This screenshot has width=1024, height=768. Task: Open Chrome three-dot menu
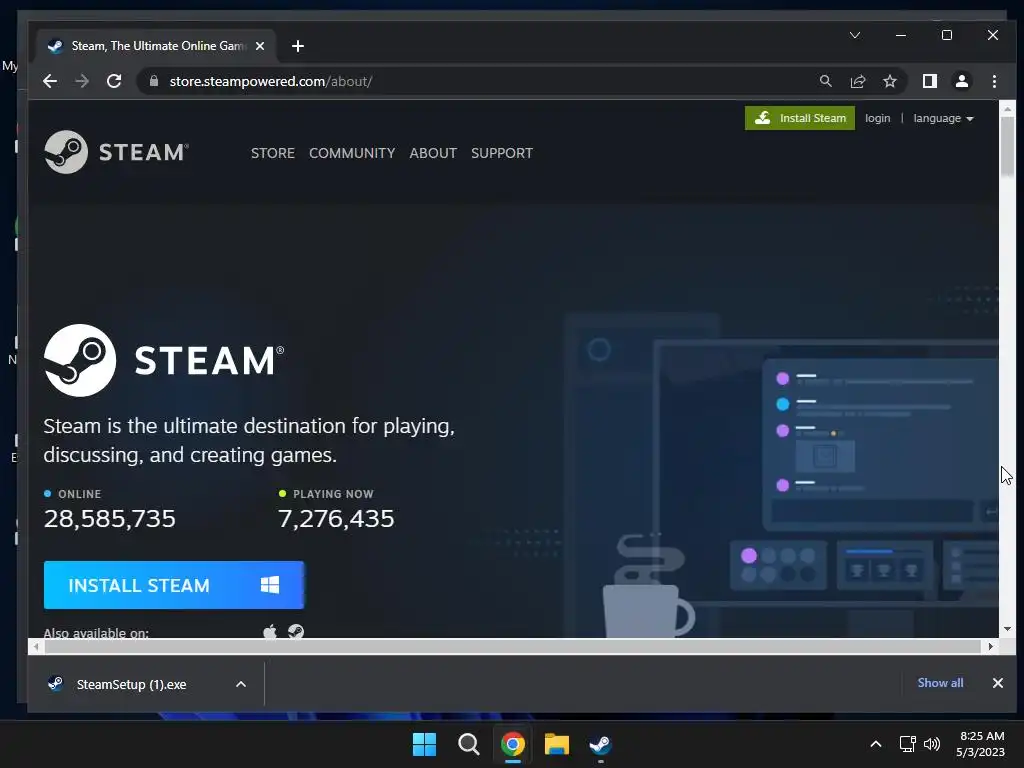994,81
